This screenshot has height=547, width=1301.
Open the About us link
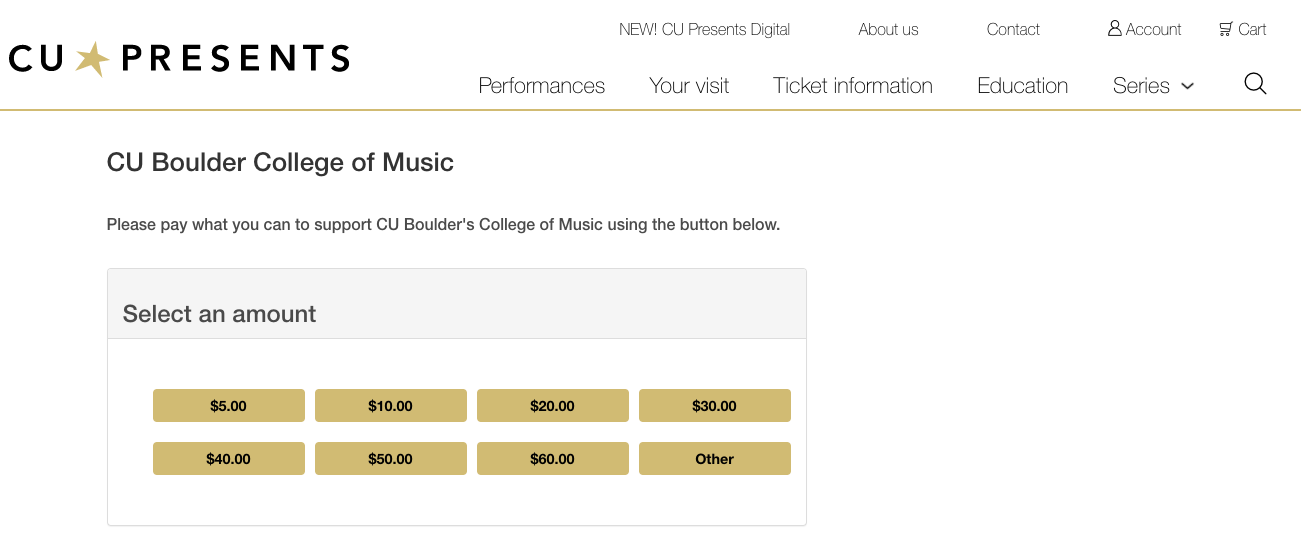888,29
